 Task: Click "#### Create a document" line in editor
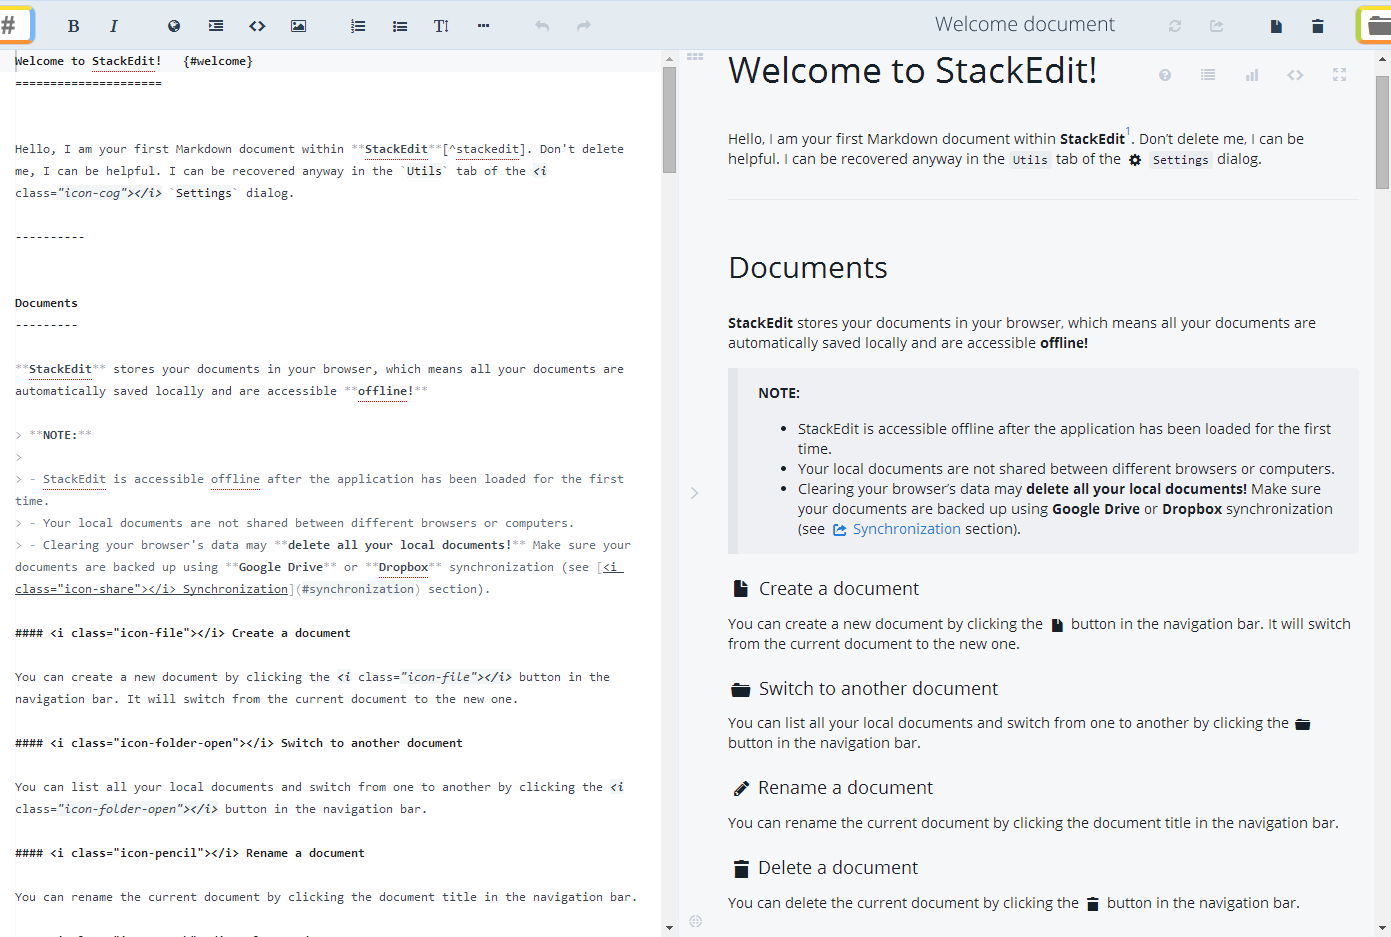pyautogui.click(x=183, y=633)
